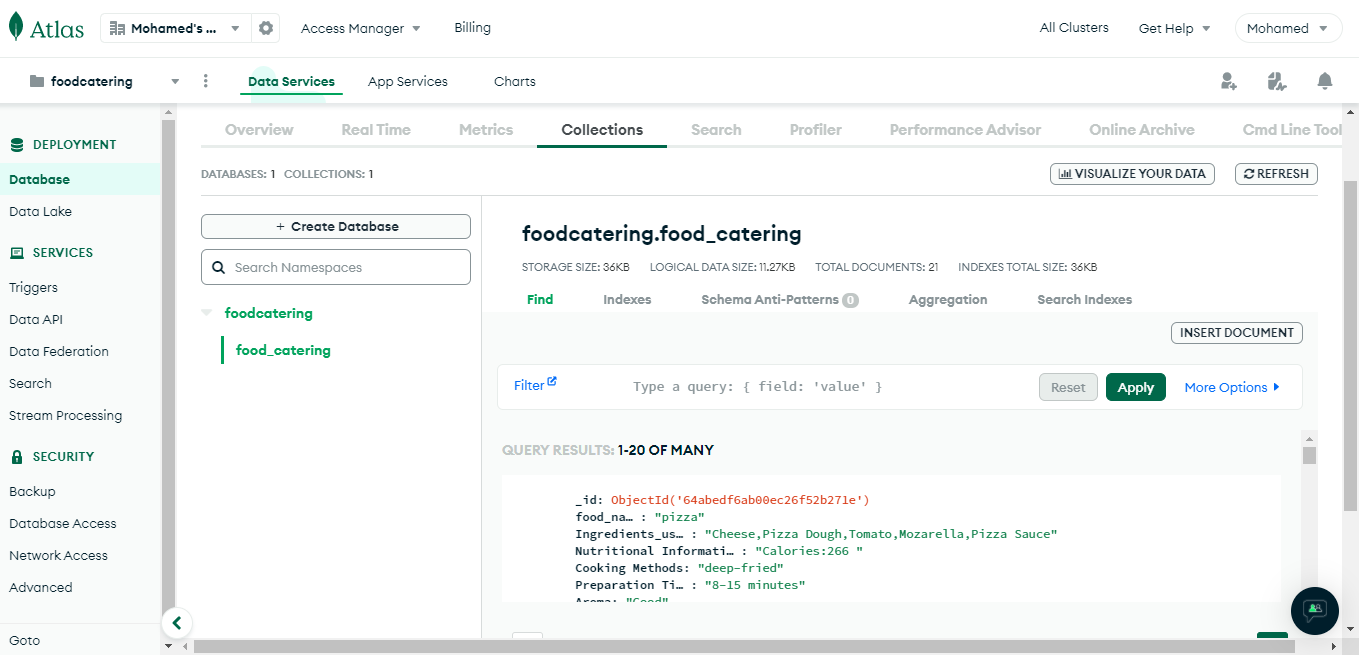Open notifications bell icon
The width and height of the screenshot is (1359, 655).
tap(1325, 81)
